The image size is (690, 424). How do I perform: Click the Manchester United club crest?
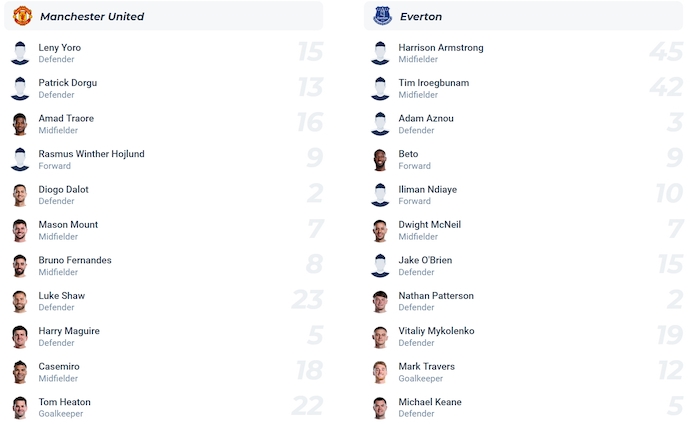(x=22, y=16)
